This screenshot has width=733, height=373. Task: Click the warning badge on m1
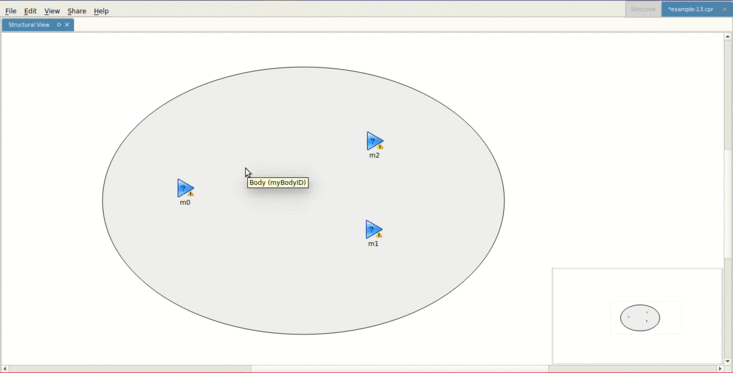379,235
